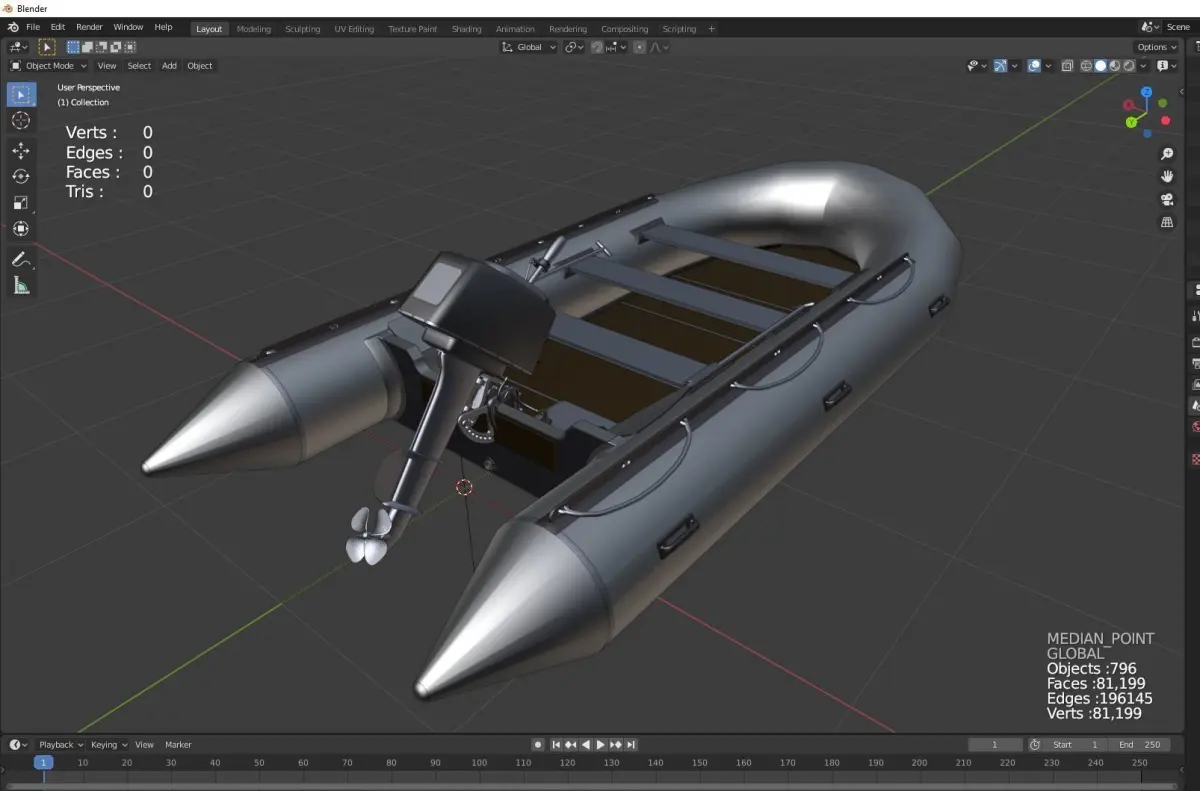Image resolution: width=1200 pixels, height=791 pixels.
Task: Select the Transform tool
Action: tap(21, 229)
